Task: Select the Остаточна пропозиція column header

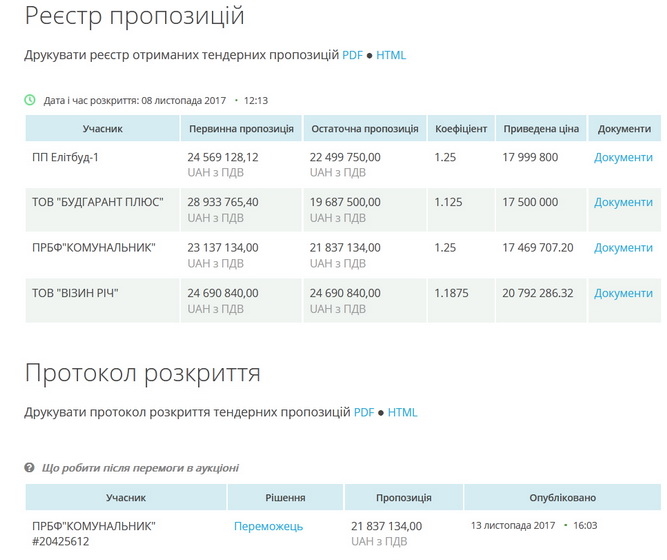Action: click(x=364, y=129)
